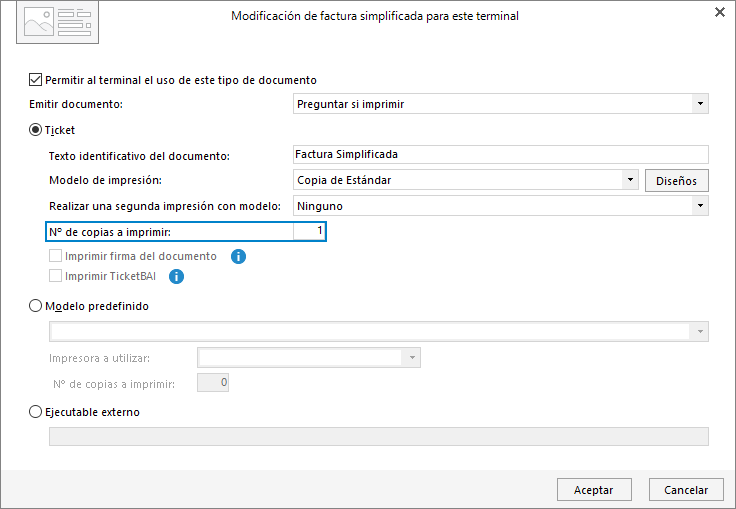Click the info icon beside Imprimir TicketBAI
The image size is (736, 509).
click(176, 277)
